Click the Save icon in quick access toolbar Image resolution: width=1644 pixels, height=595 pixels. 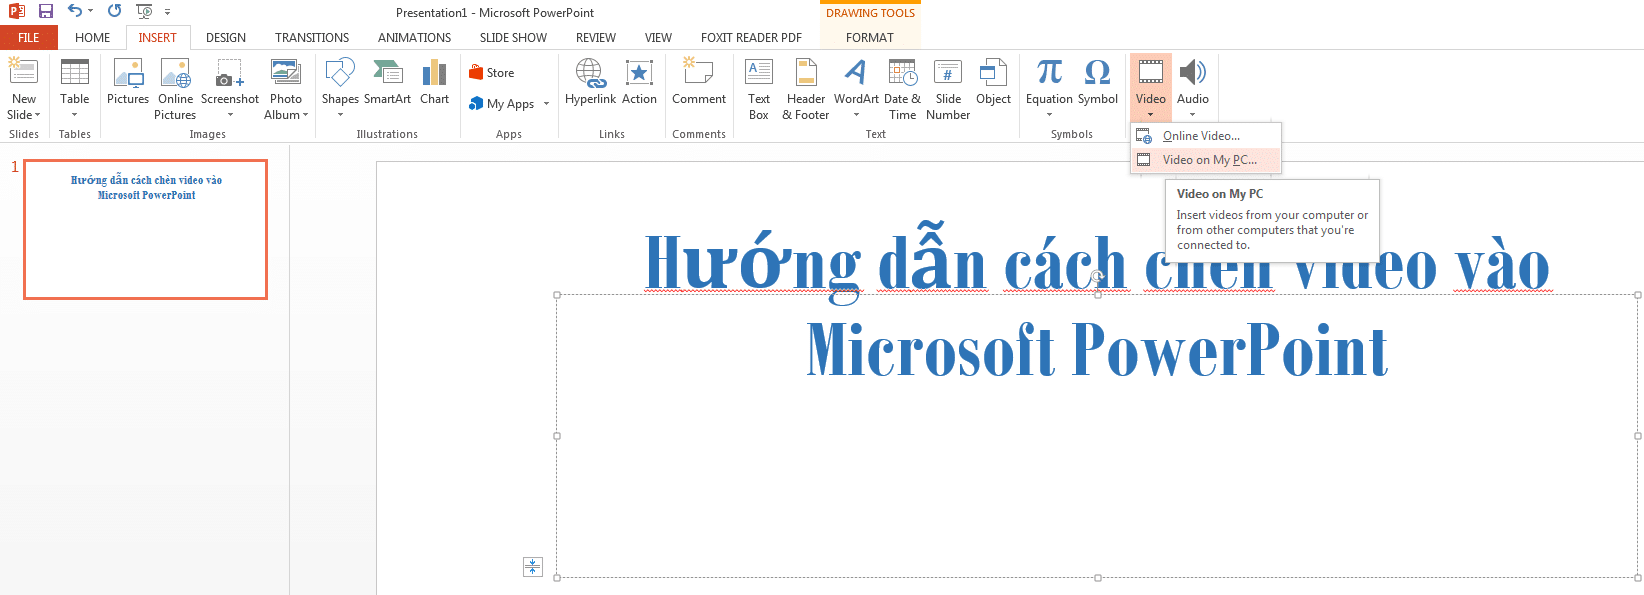pos(46,11)
